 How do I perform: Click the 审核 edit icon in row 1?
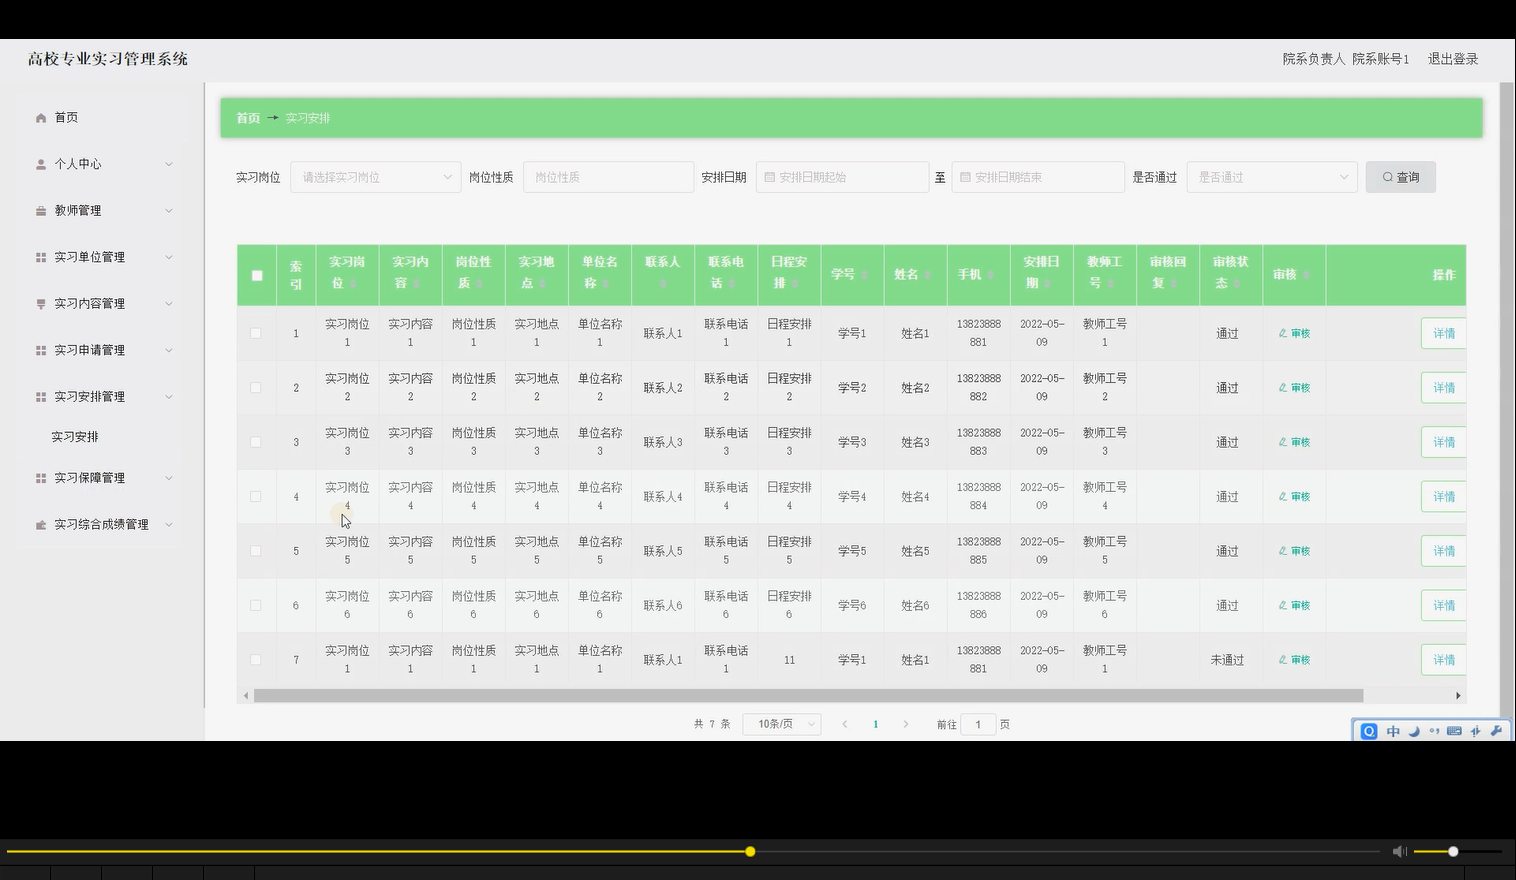point(1283,334)
